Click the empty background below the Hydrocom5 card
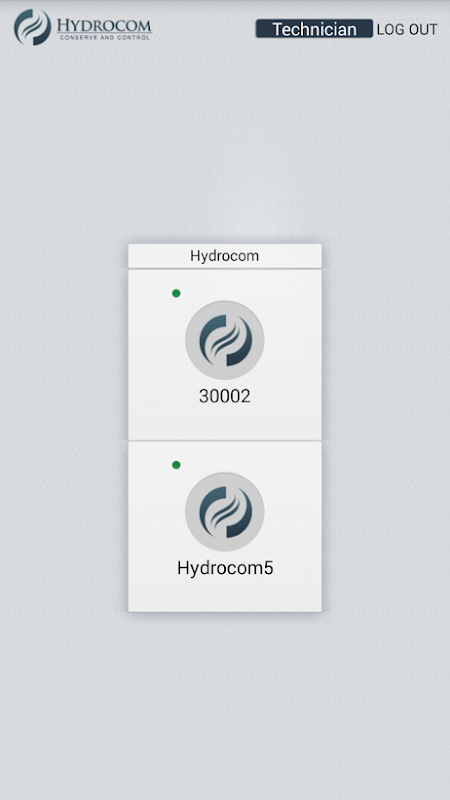This screenshot has width=450, height=800. (224, 704)
